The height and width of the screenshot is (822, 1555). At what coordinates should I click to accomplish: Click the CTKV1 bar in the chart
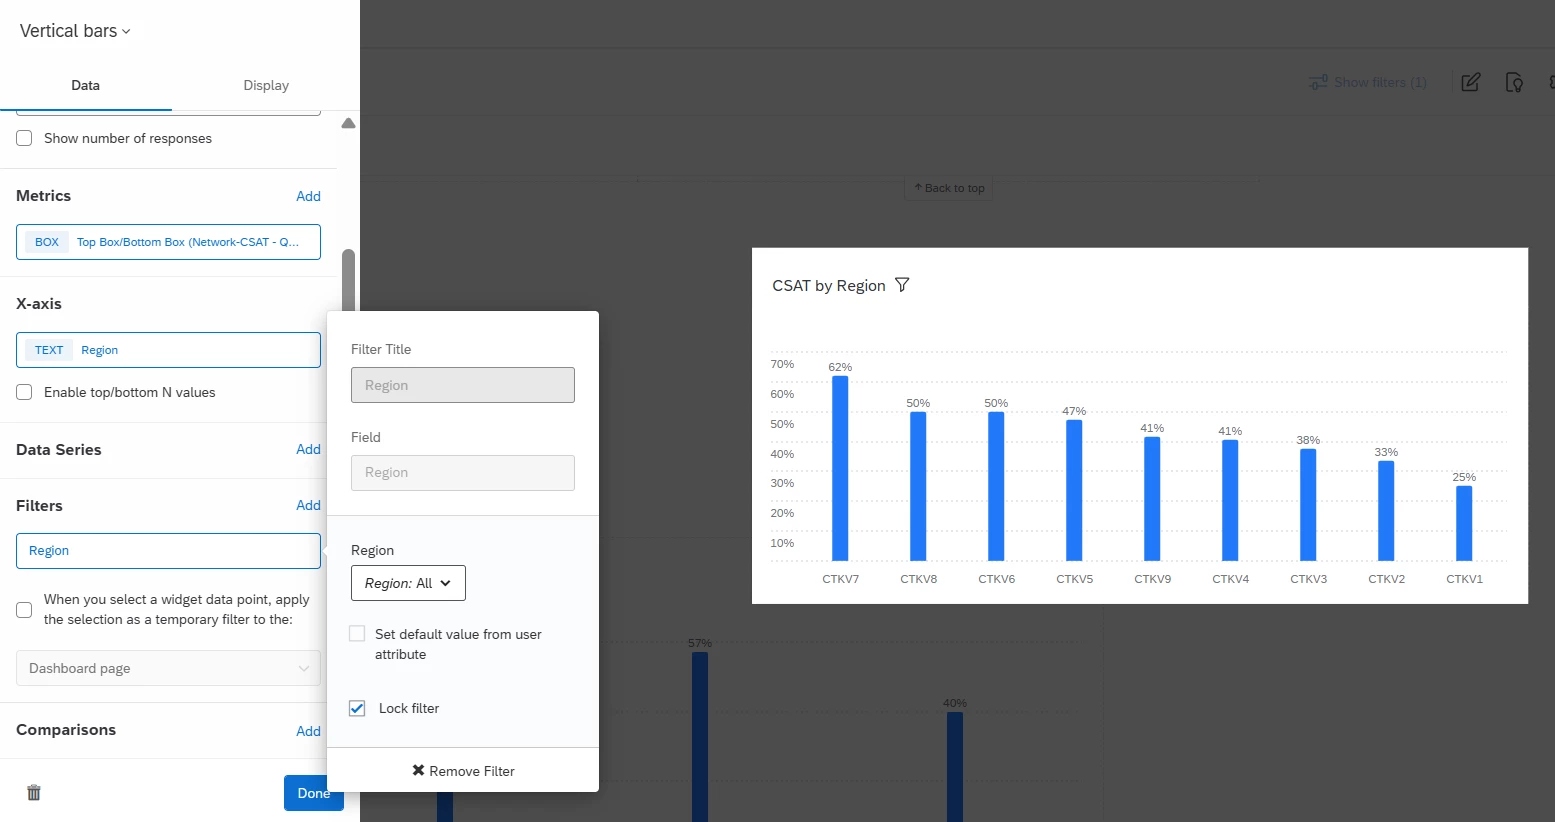tap(1464, 523)
